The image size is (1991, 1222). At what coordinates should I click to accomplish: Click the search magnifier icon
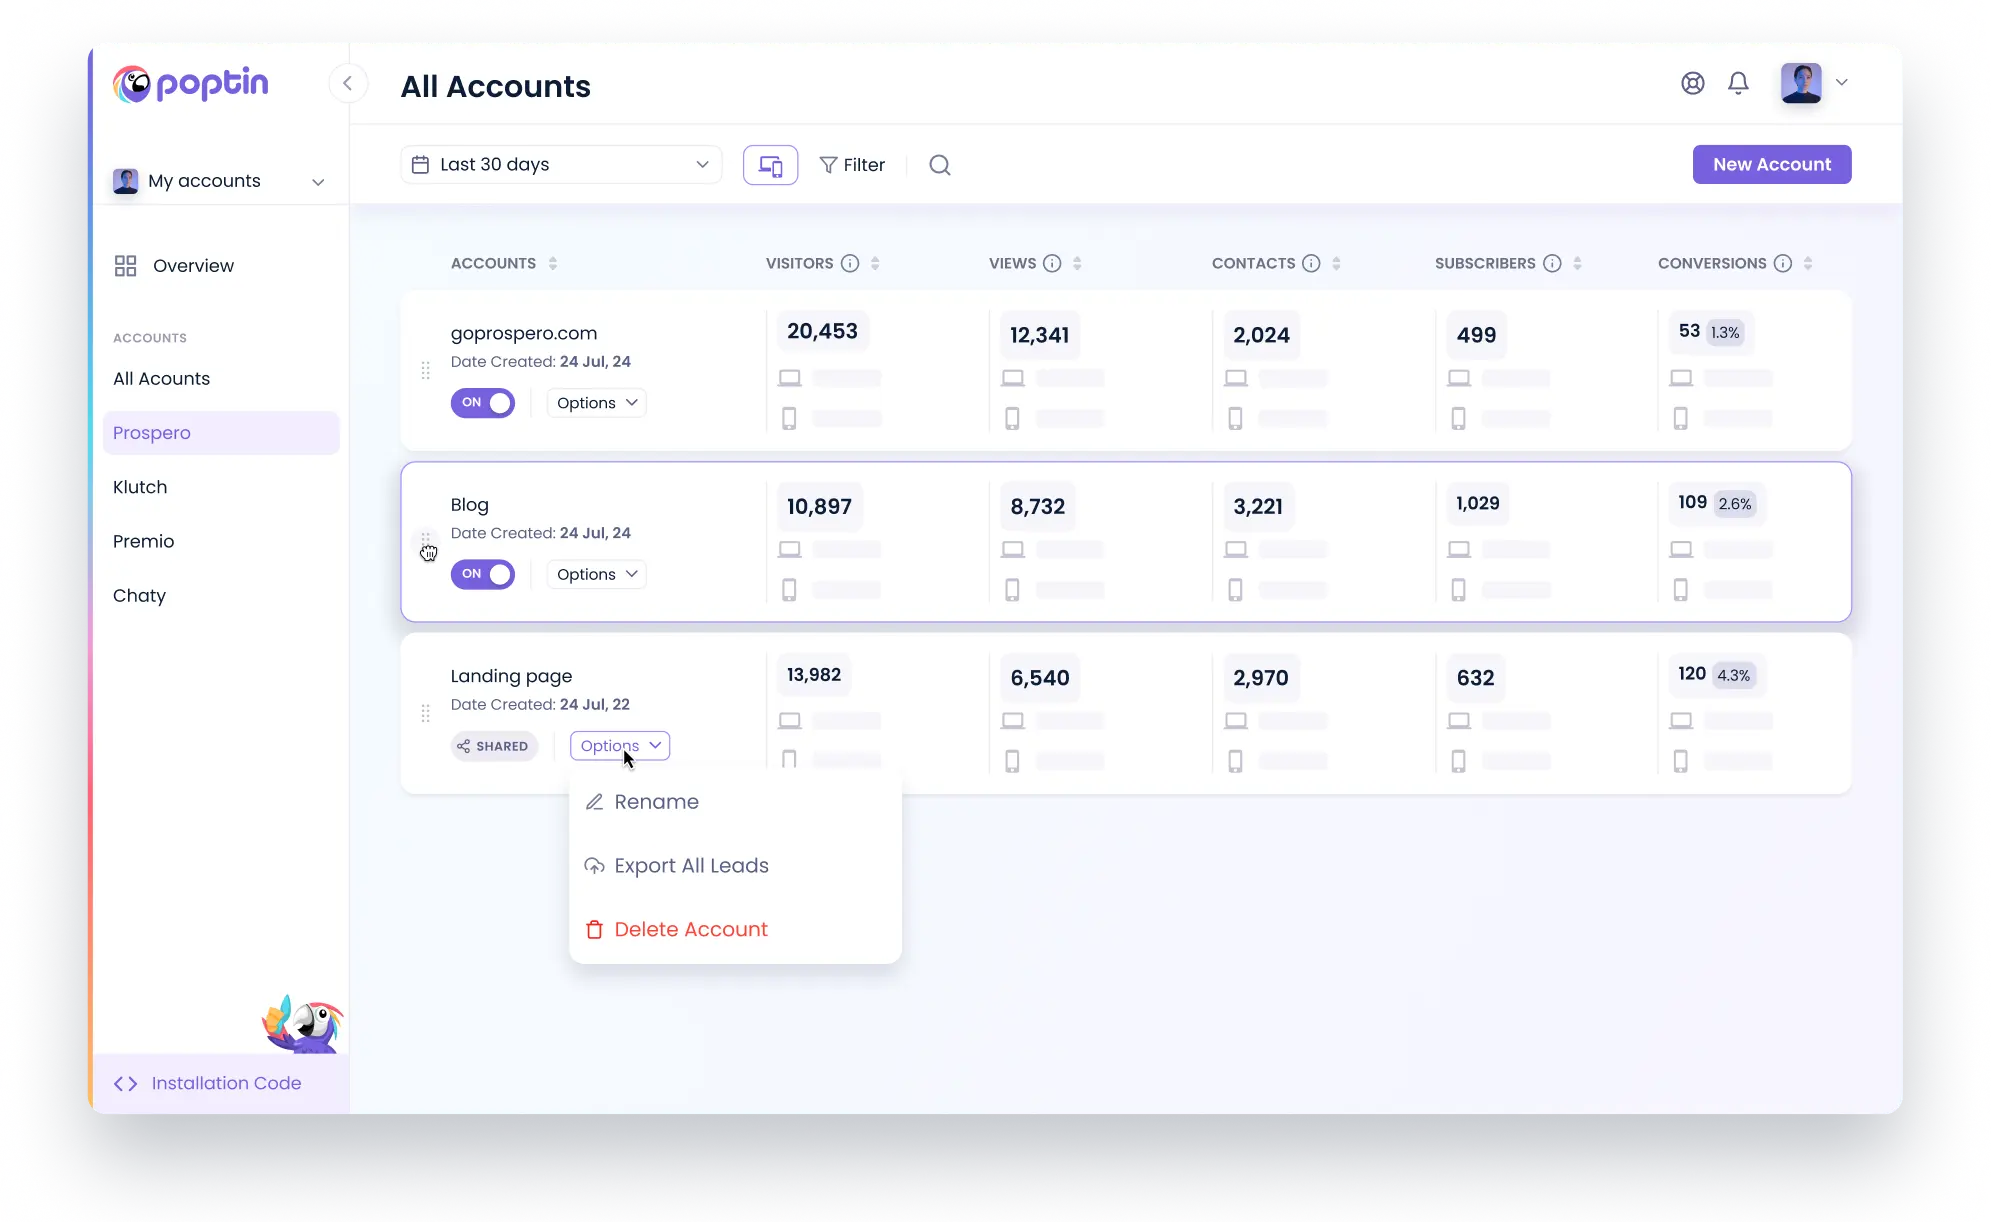click(939, 165)
